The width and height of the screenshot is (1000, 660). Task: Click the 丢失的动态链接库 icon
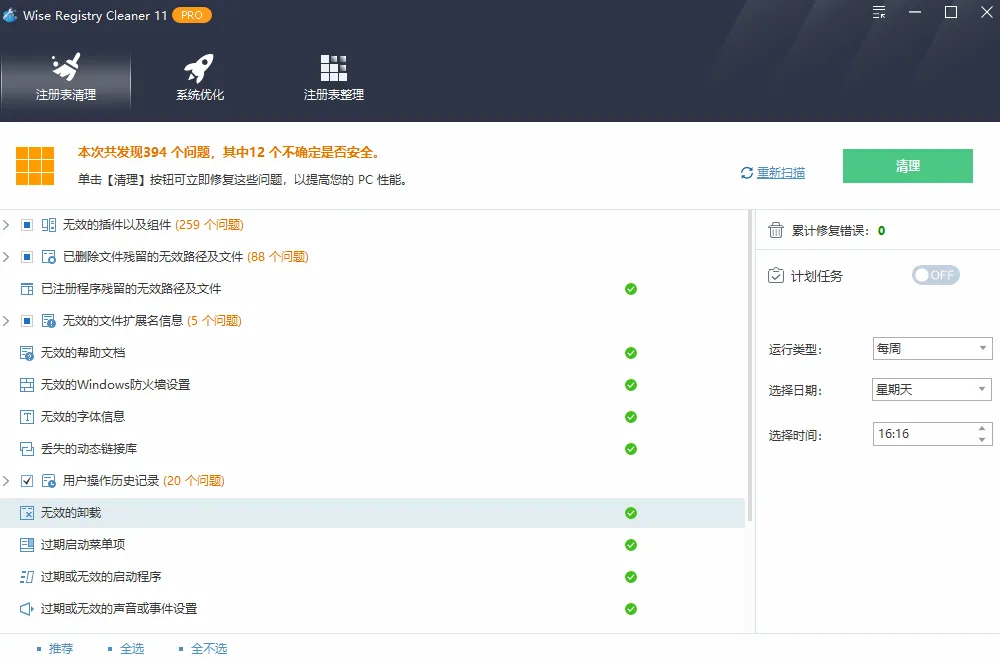[27, 449]
